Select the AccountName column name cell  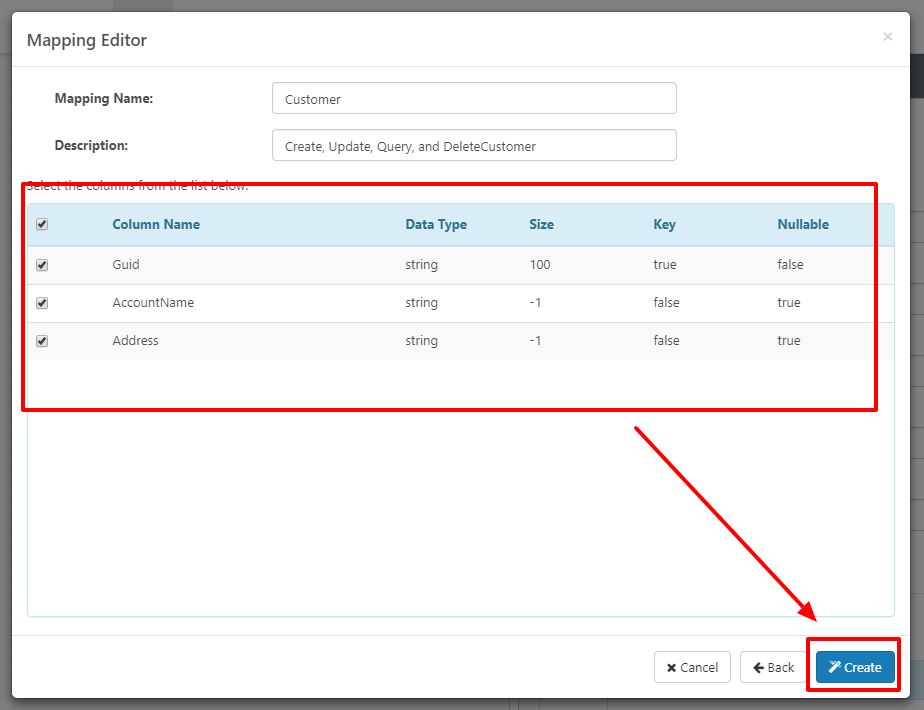[x=153, y=303]
